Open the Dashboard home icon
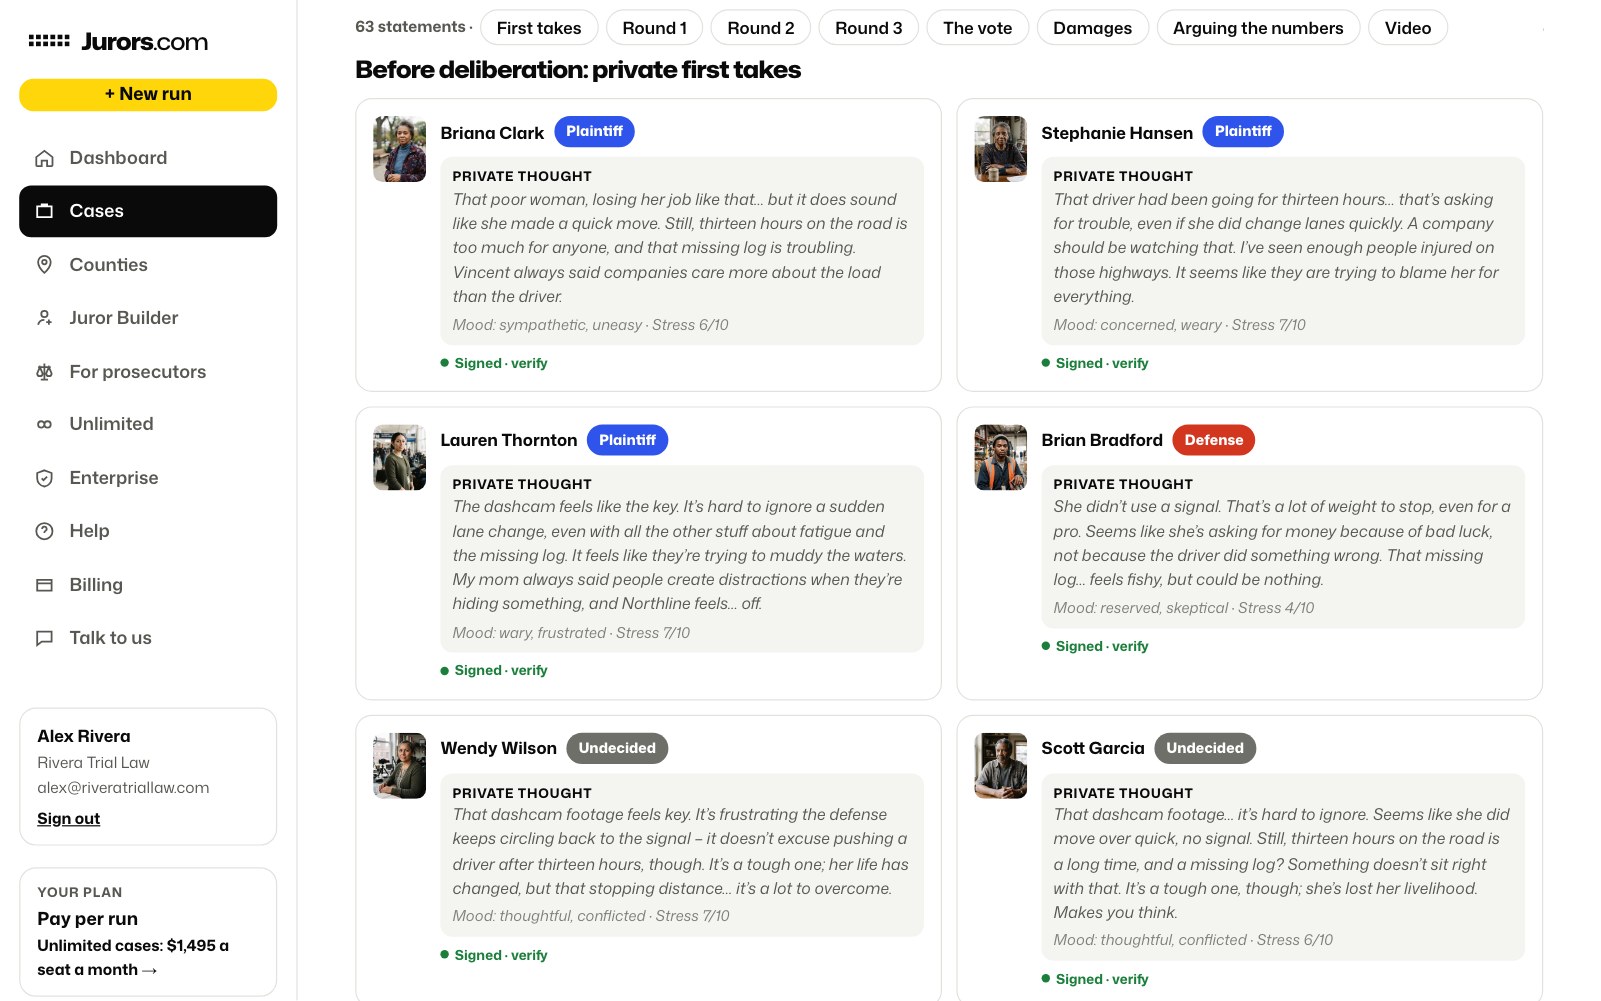The width and height of the screenshot is (1601, 1001). [x=44, y=158]
